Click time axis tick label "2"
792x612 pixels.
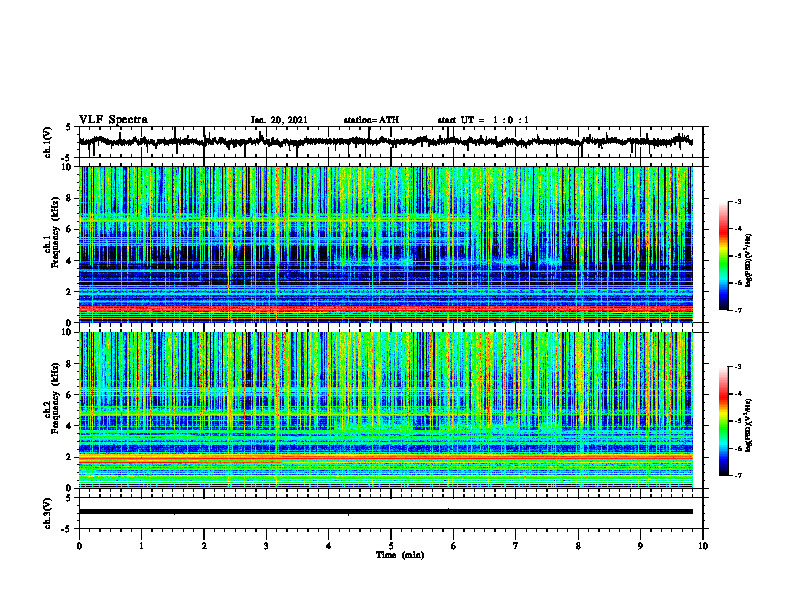tap(204, 546)
